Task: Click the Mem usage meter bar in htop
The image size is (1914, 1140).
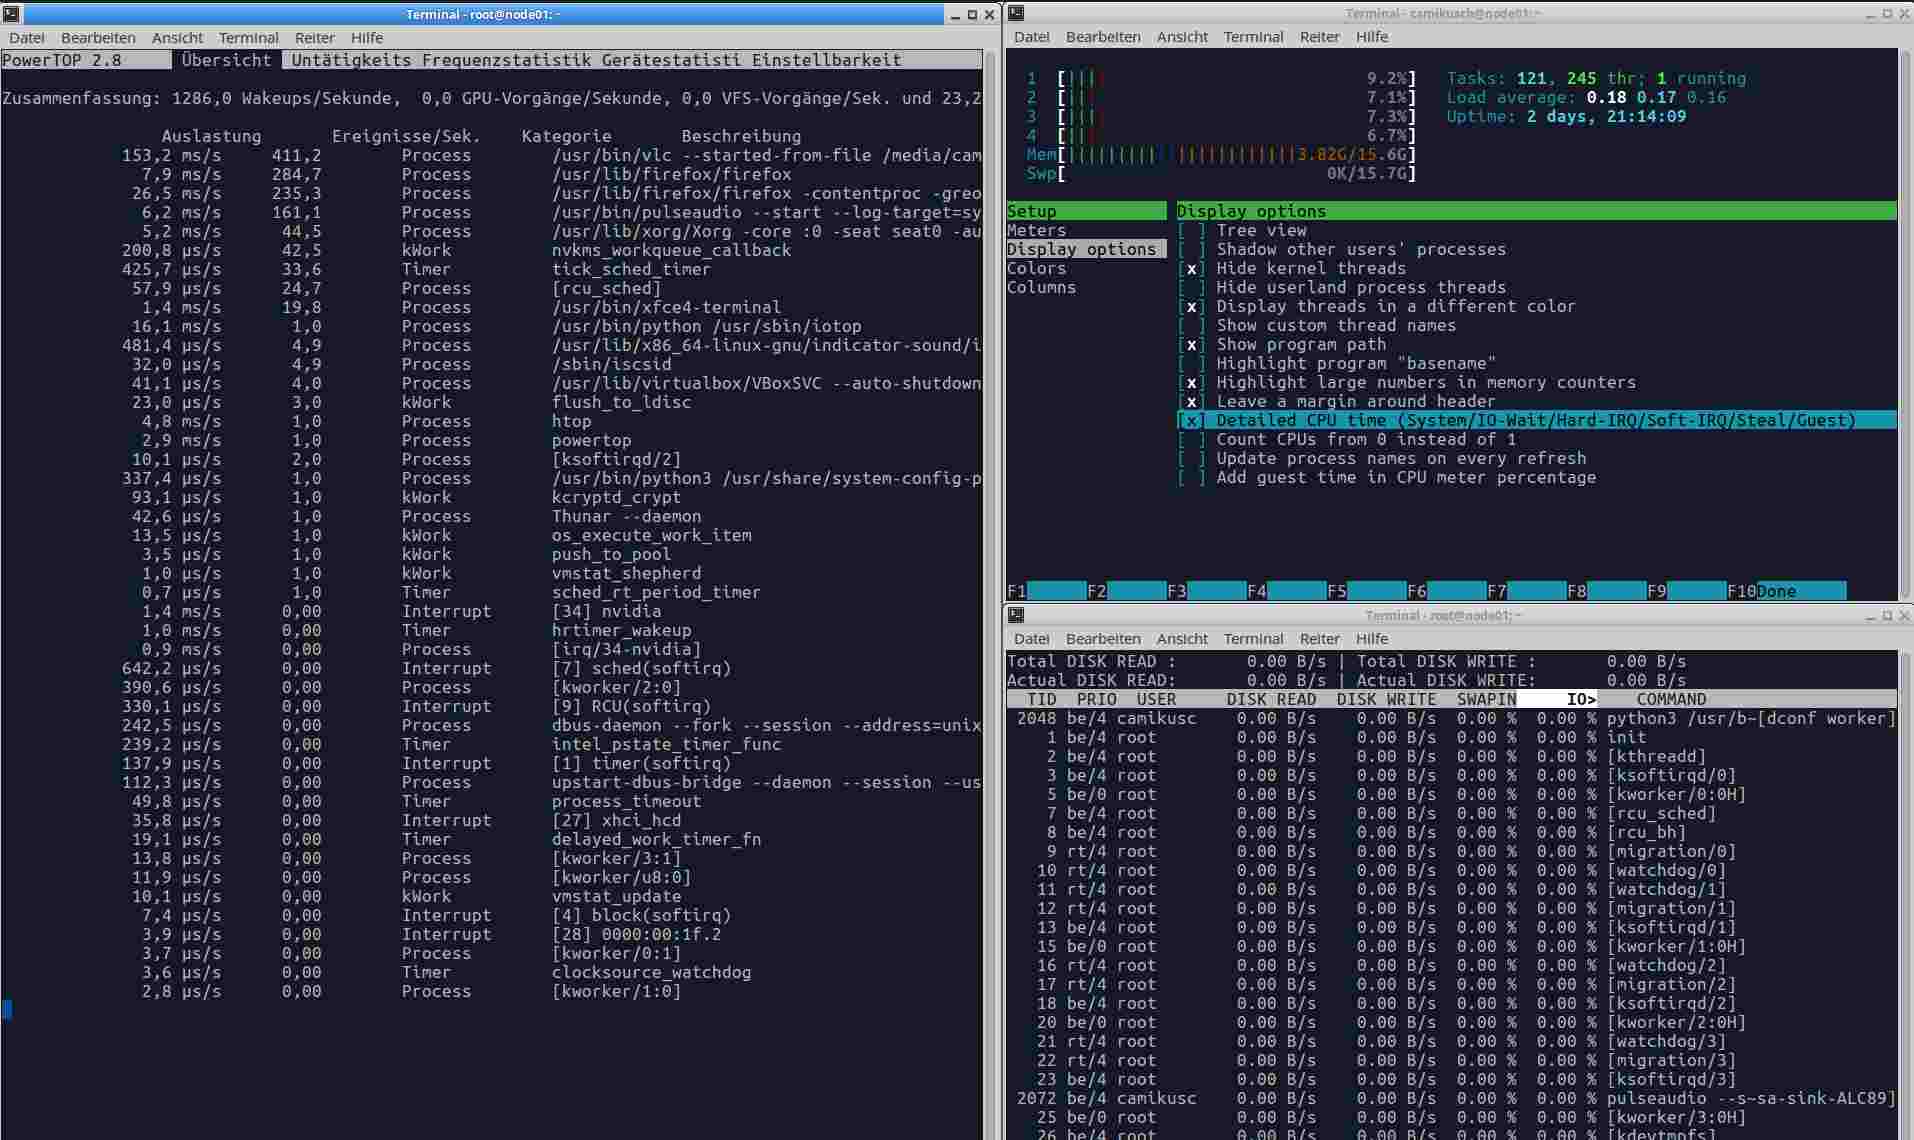Action: [x=1236, y=154]
